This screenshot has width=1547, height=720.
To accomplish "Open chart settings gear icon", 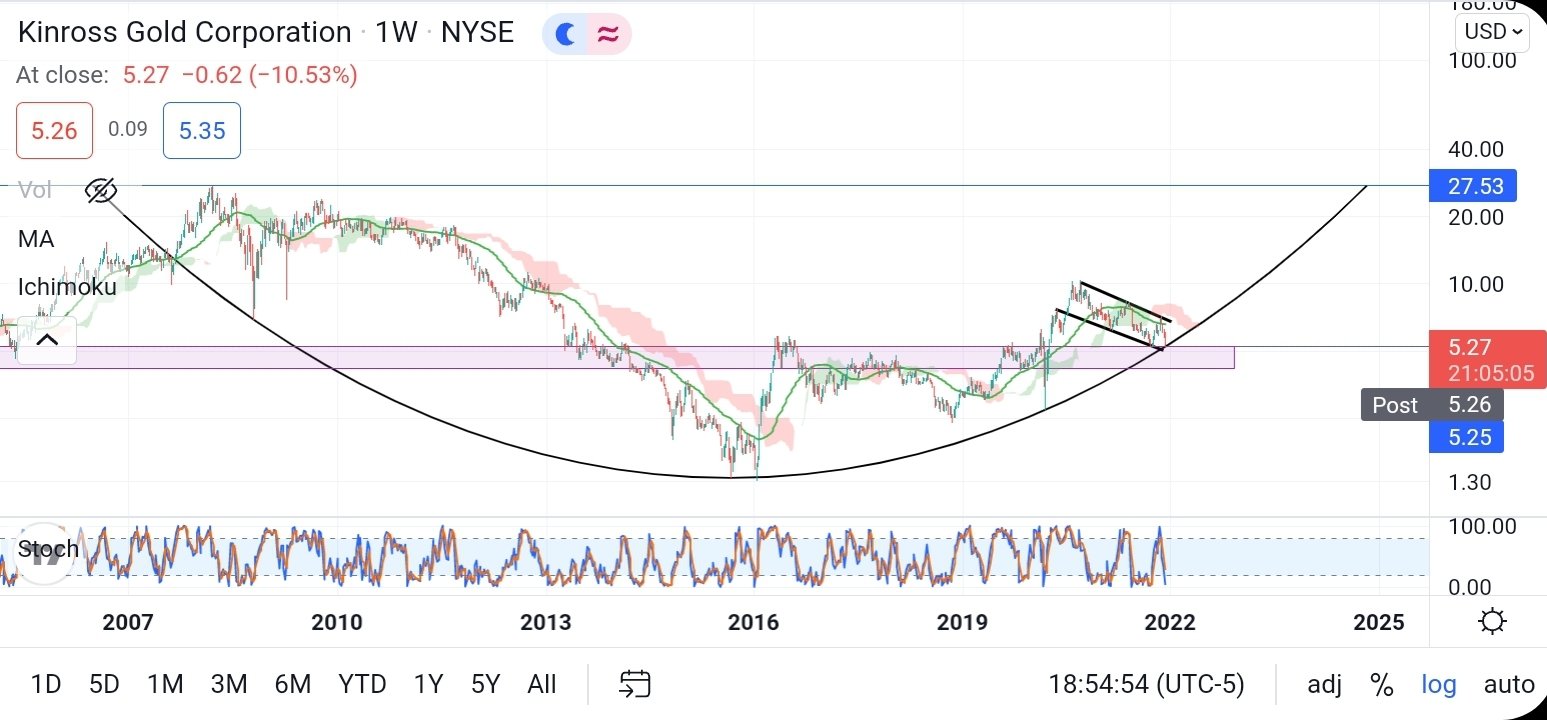I will click(1492, 622).
